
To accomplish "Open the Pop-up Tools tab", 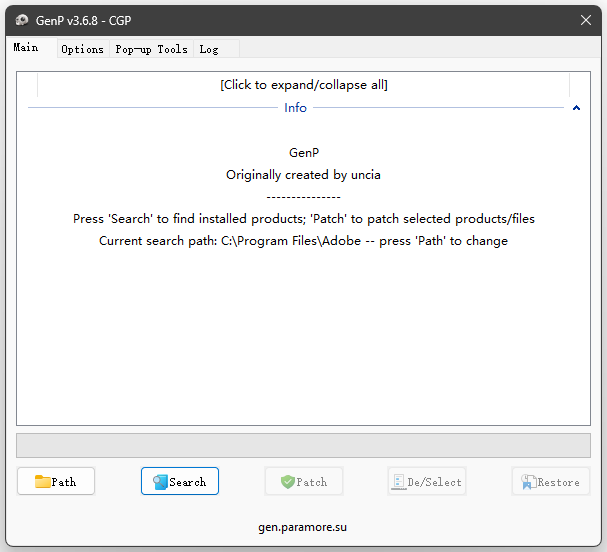I will 151,49.
